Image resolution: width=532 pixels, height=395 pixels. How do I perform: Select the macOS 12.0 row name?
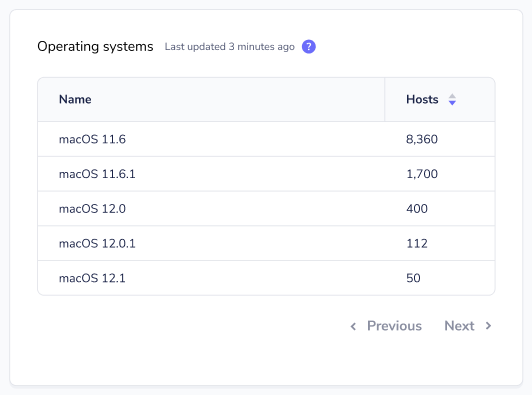(x=92, y=209)
